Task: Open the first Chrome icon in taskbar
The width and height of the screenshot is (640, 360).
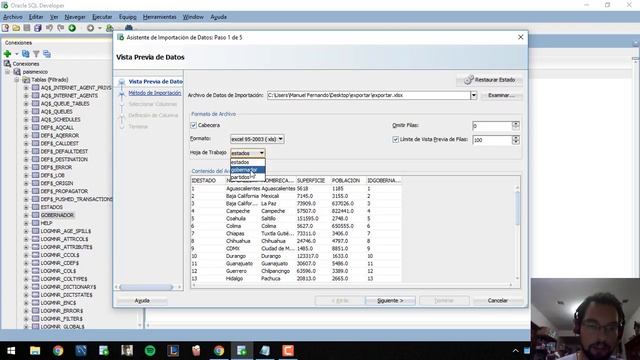Action: tap(58, 351)
